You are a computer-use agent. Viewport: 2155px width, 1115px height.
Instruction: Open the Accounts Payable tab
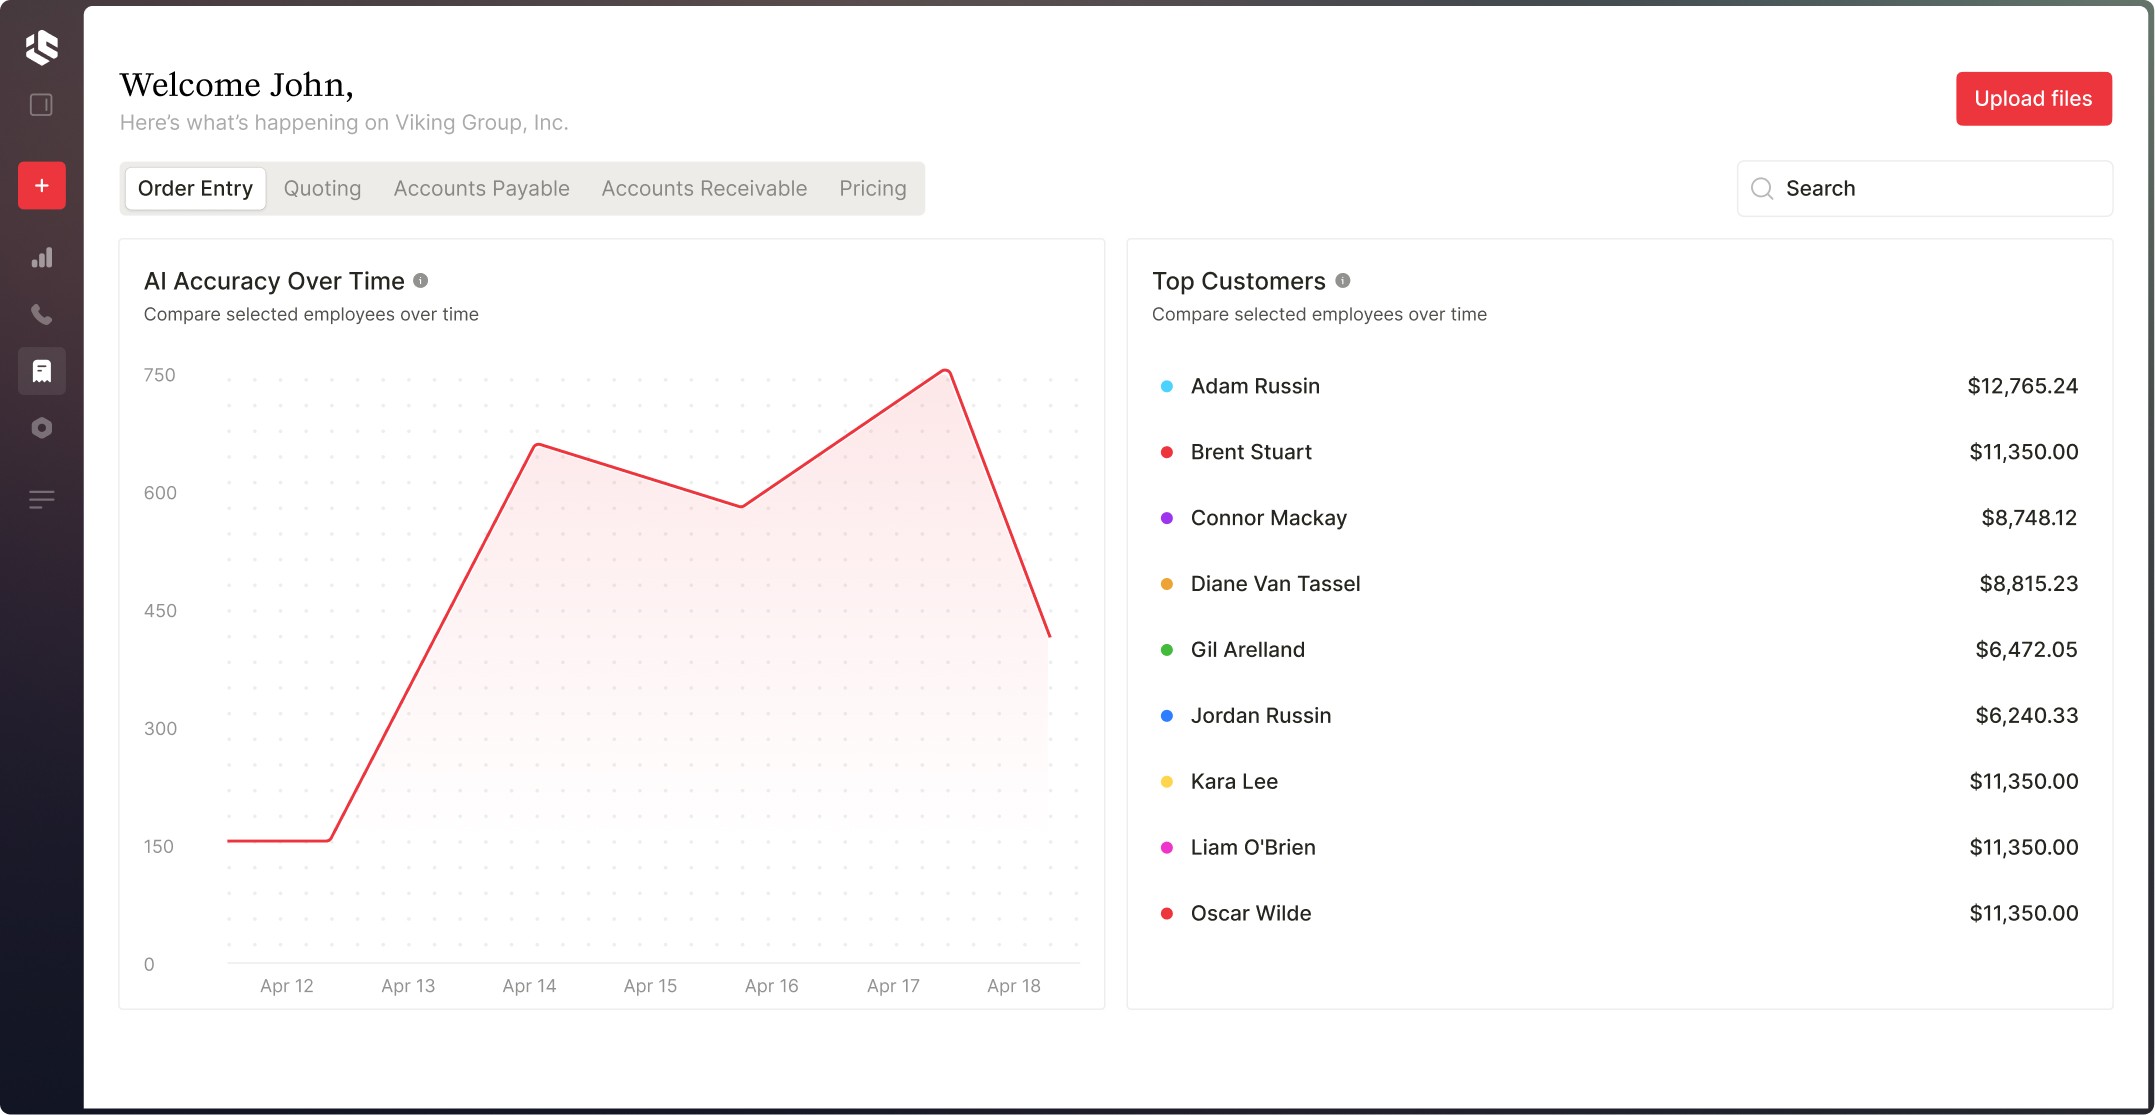pos(481,189)
